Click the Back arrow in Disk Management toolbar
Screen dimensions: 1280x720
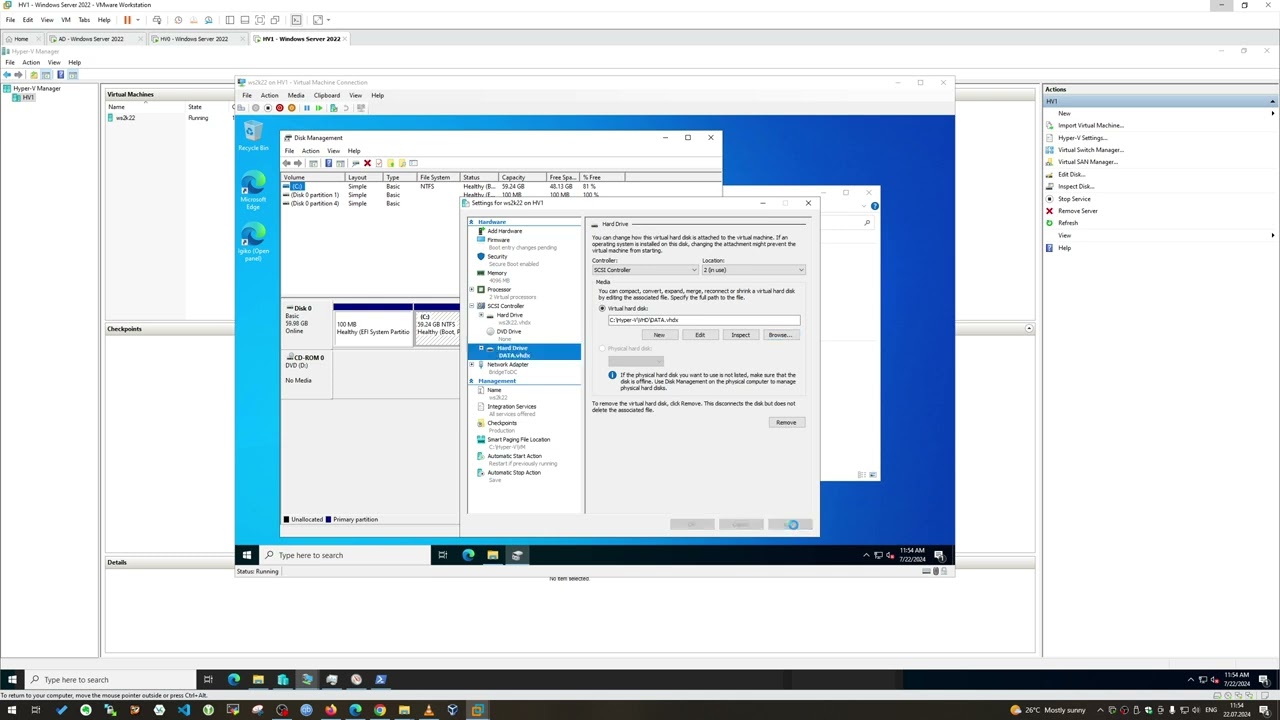pyautogui.click(x=287, y=163)
